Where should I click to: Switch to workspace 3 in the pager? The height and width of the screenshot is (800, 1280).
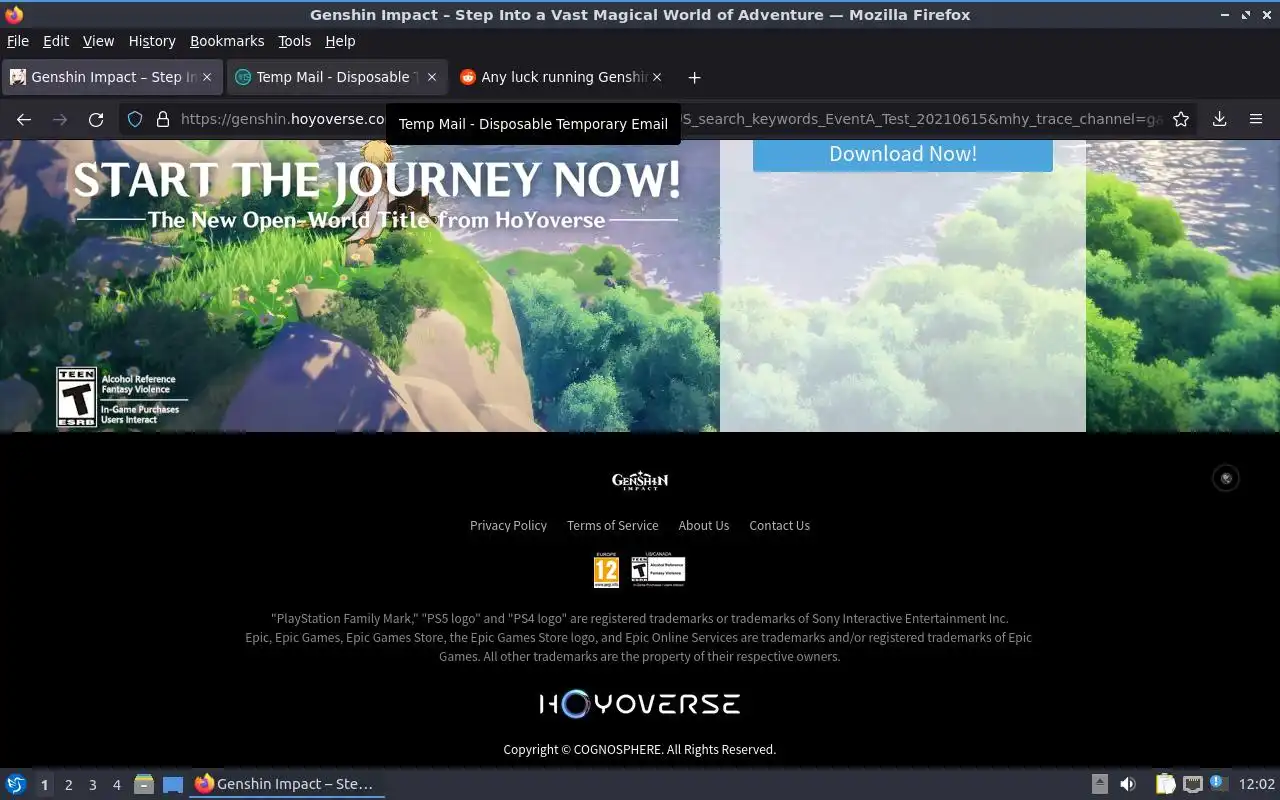[92, 785]
